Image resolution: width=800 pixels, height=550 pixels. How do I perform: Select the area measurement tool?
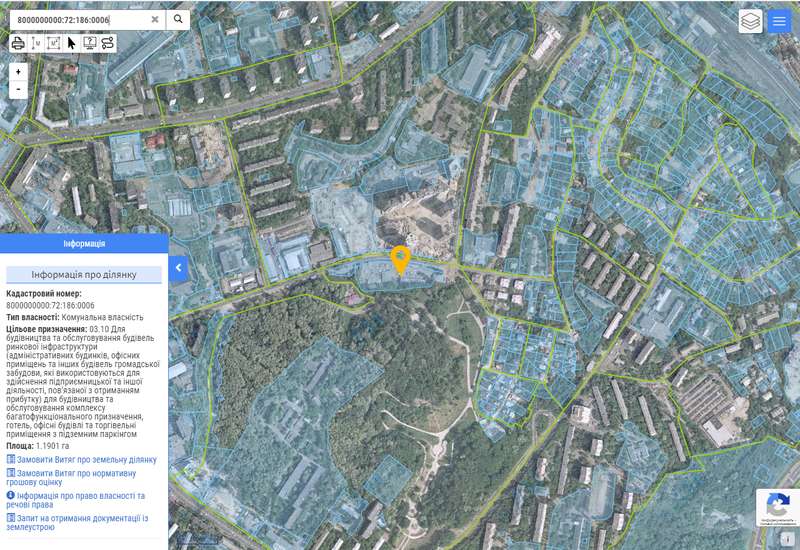(54, 43)
